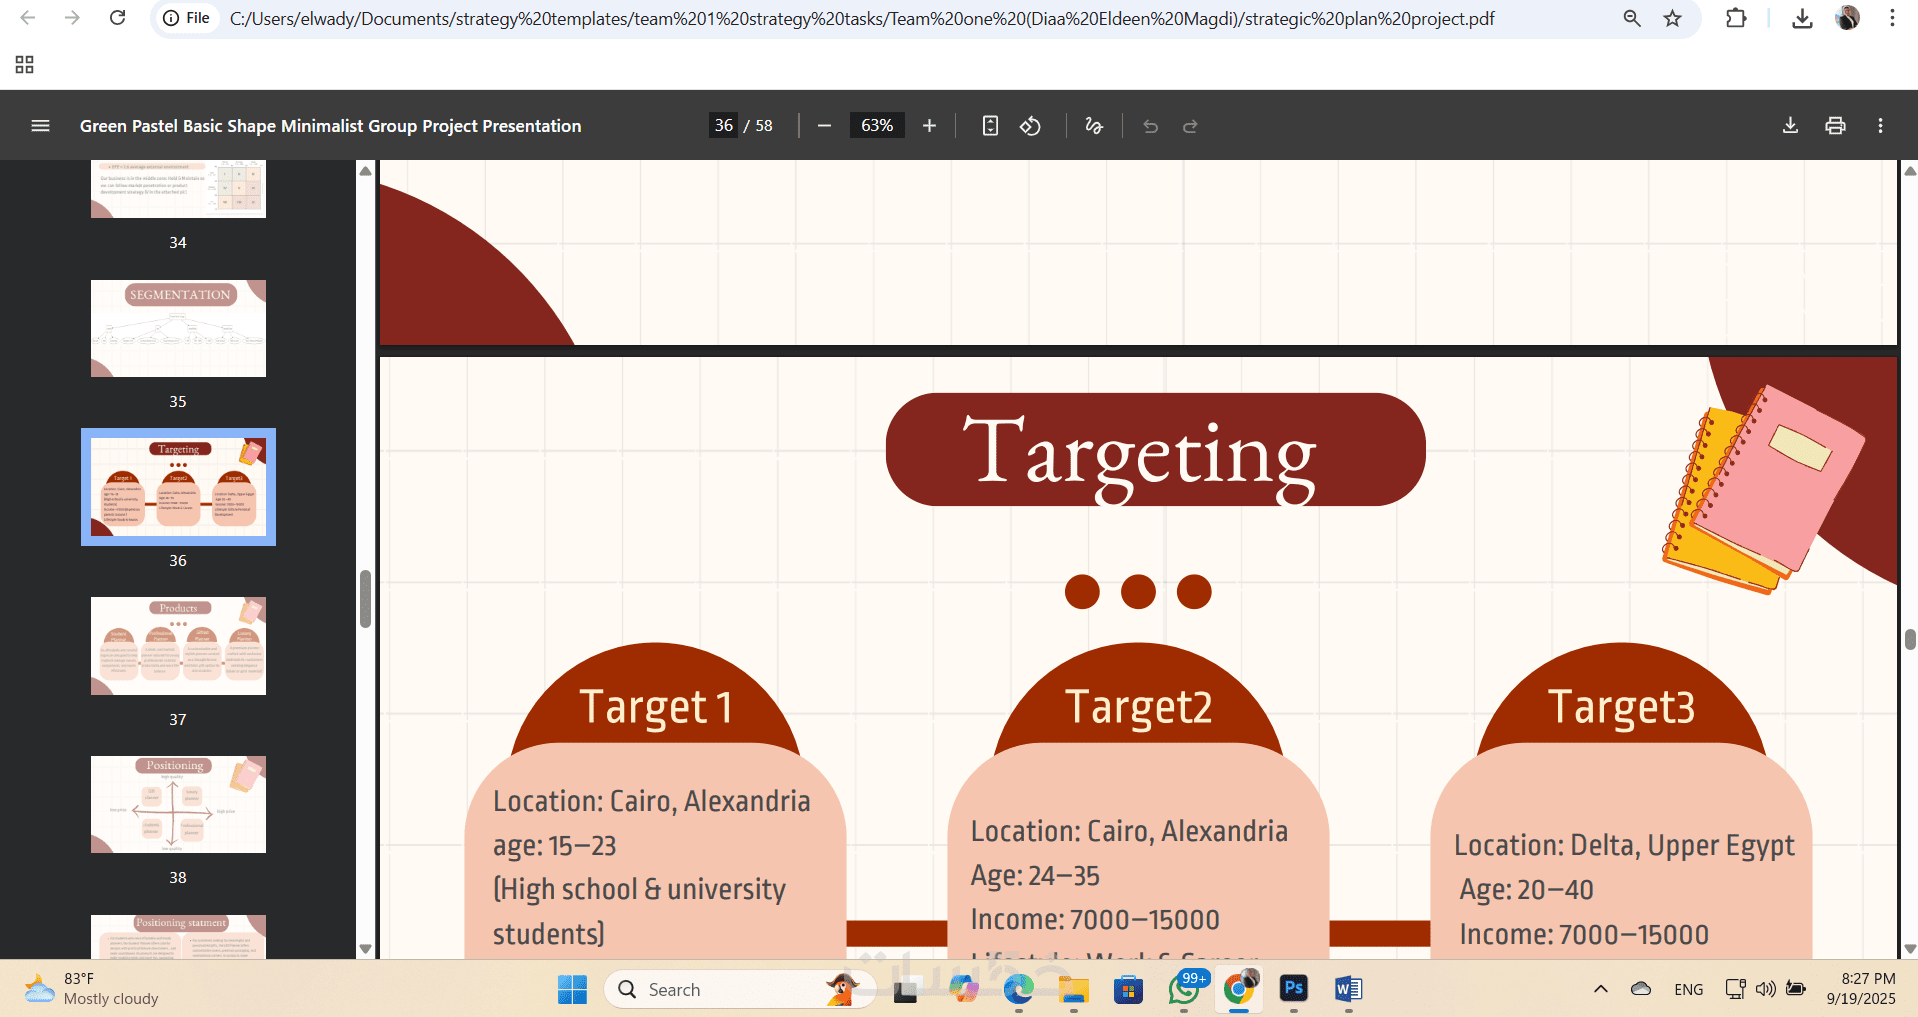Reload the page with the refresh button
This screenshot has height=1017, width=1918.
(117, 18)
